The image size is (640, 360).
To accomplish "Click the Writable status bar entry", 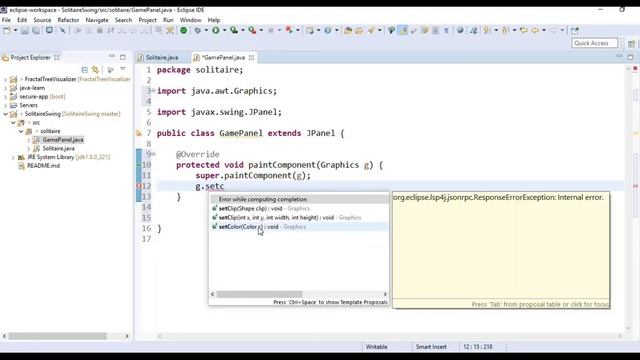I will [x=376, y=347].
